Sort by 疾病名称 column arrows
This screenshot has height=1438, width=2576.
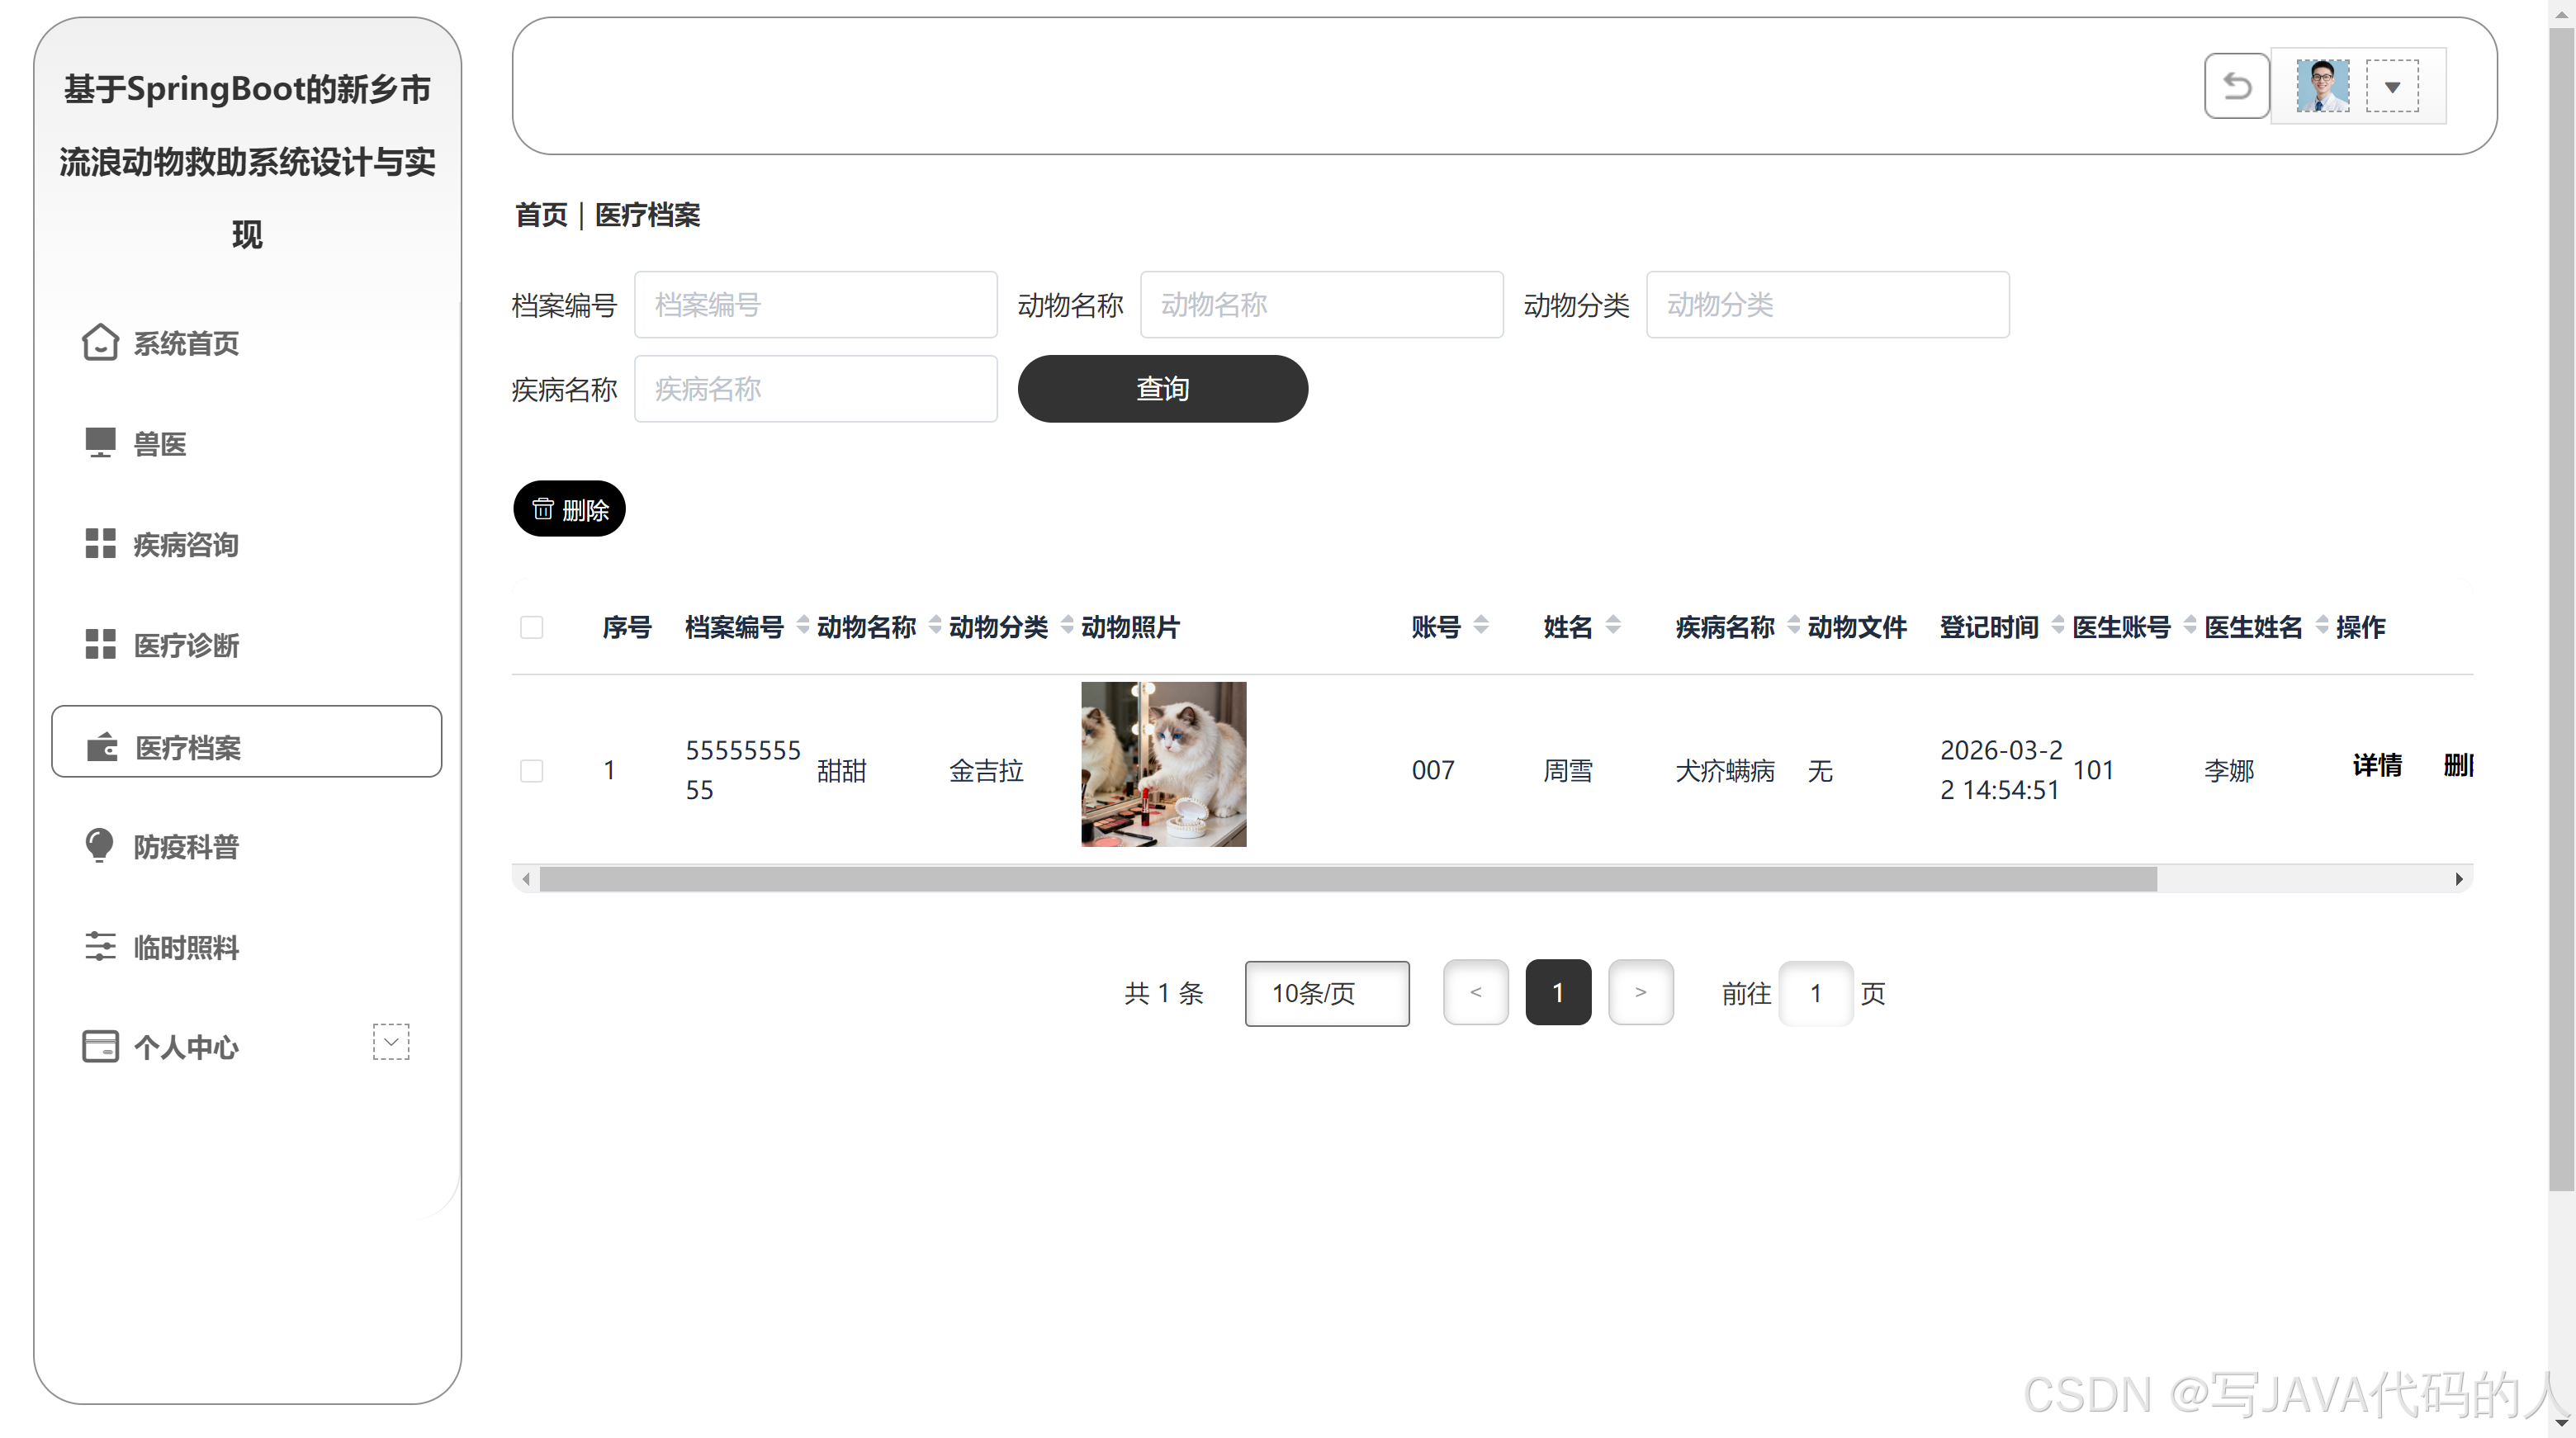tap(1793, 626)
